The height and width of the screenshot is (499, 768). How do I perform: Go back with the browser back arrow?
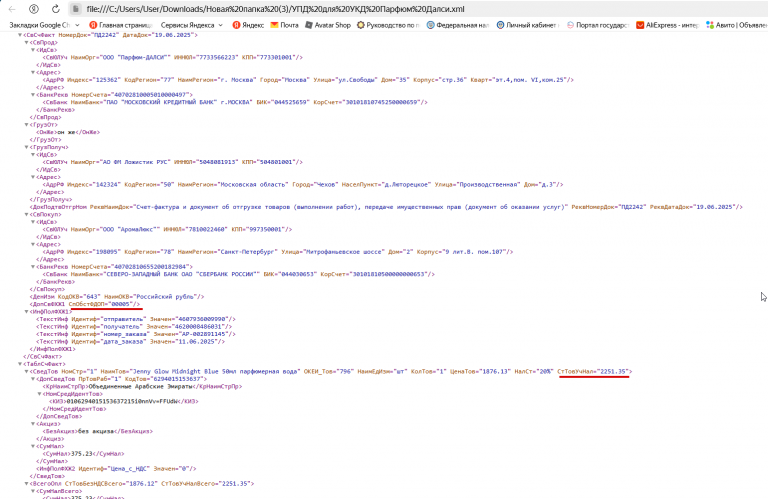[12, 9]
